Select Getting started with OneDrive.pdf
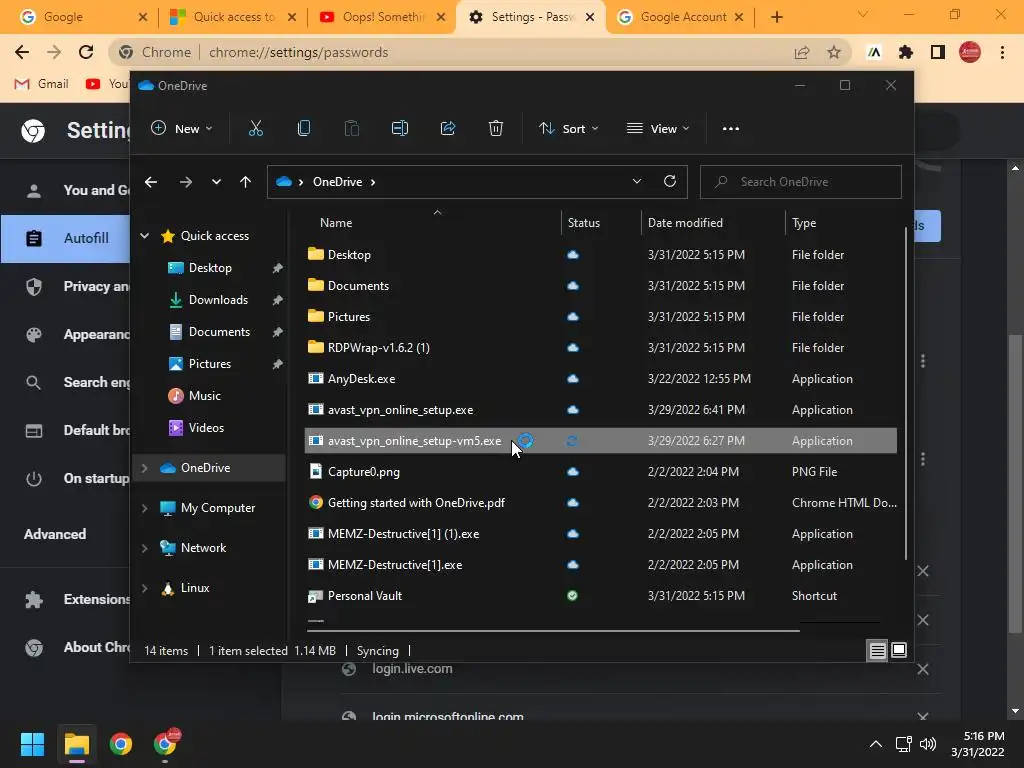 point(600,503)
